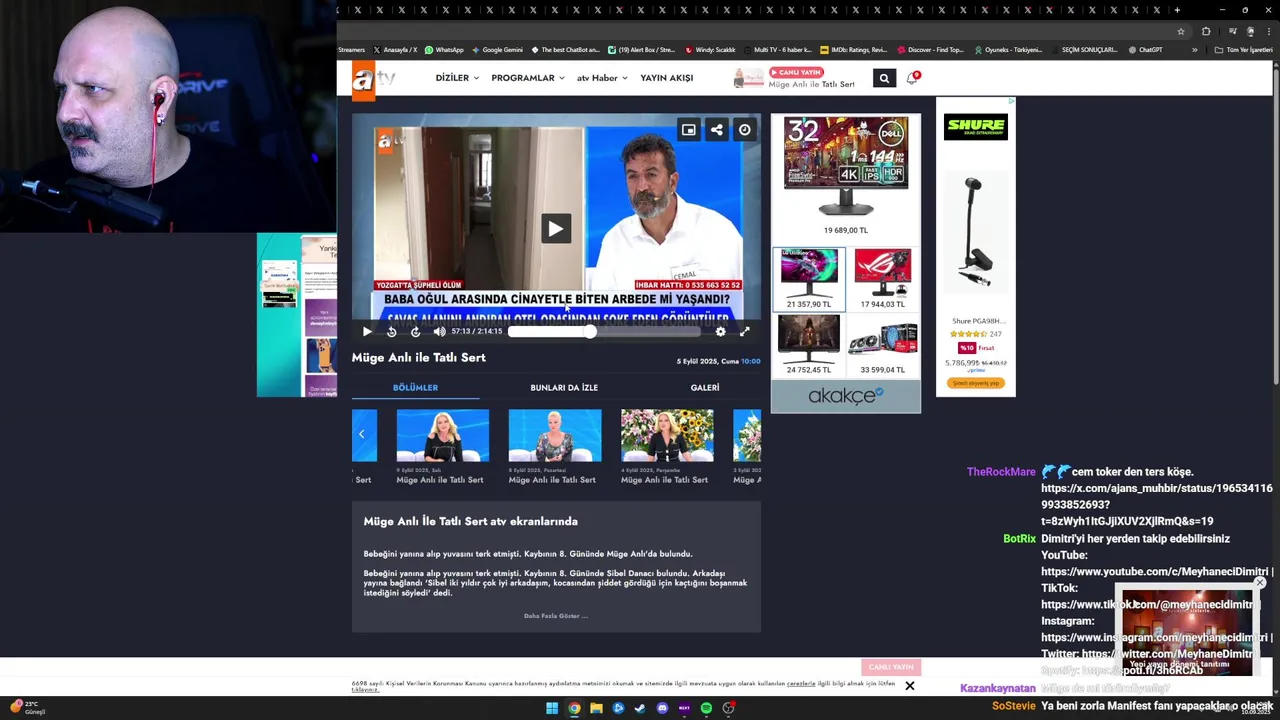
Task: Enable picture-in-picture on the video player
Action: tap(688, 130)
